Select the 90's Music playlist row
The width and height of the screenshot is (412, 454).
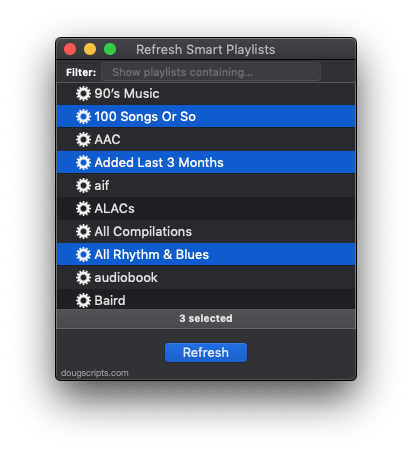[206, 94]
